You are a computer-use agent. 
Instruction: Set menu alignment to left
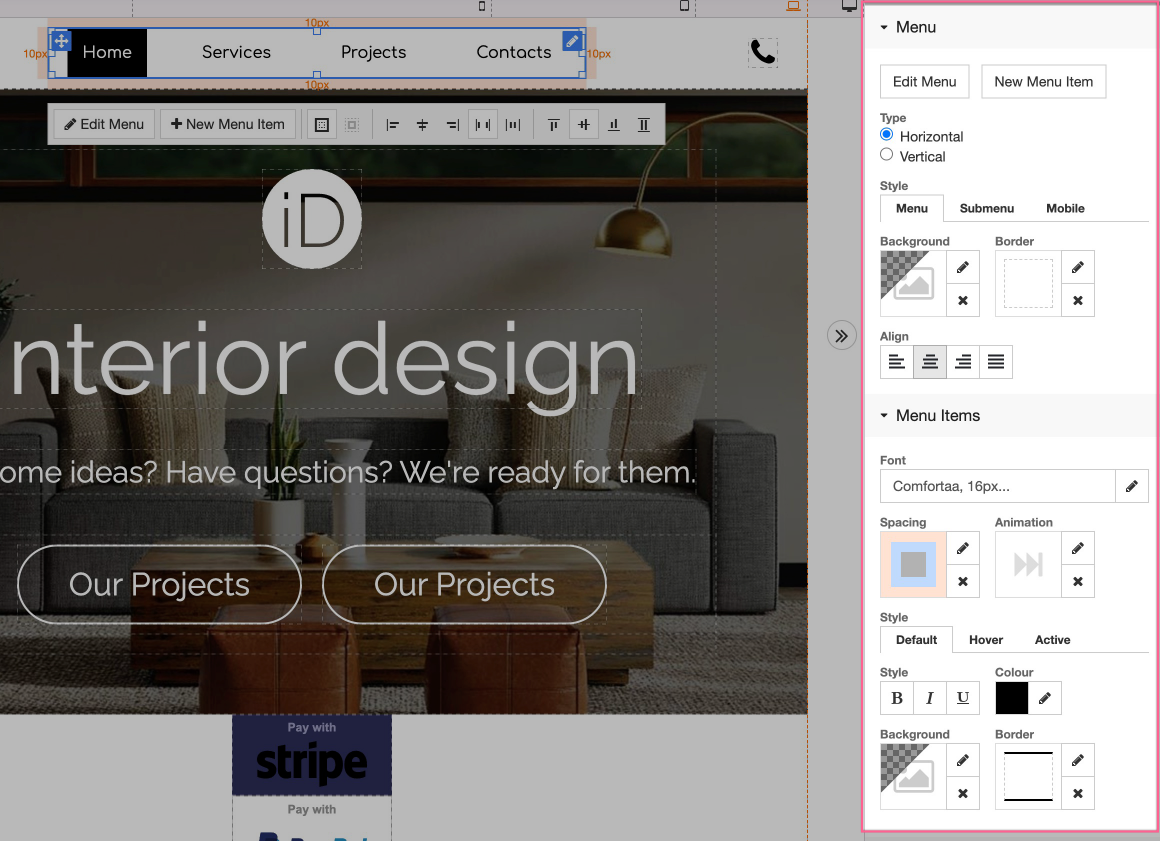[x=897, y=362]
